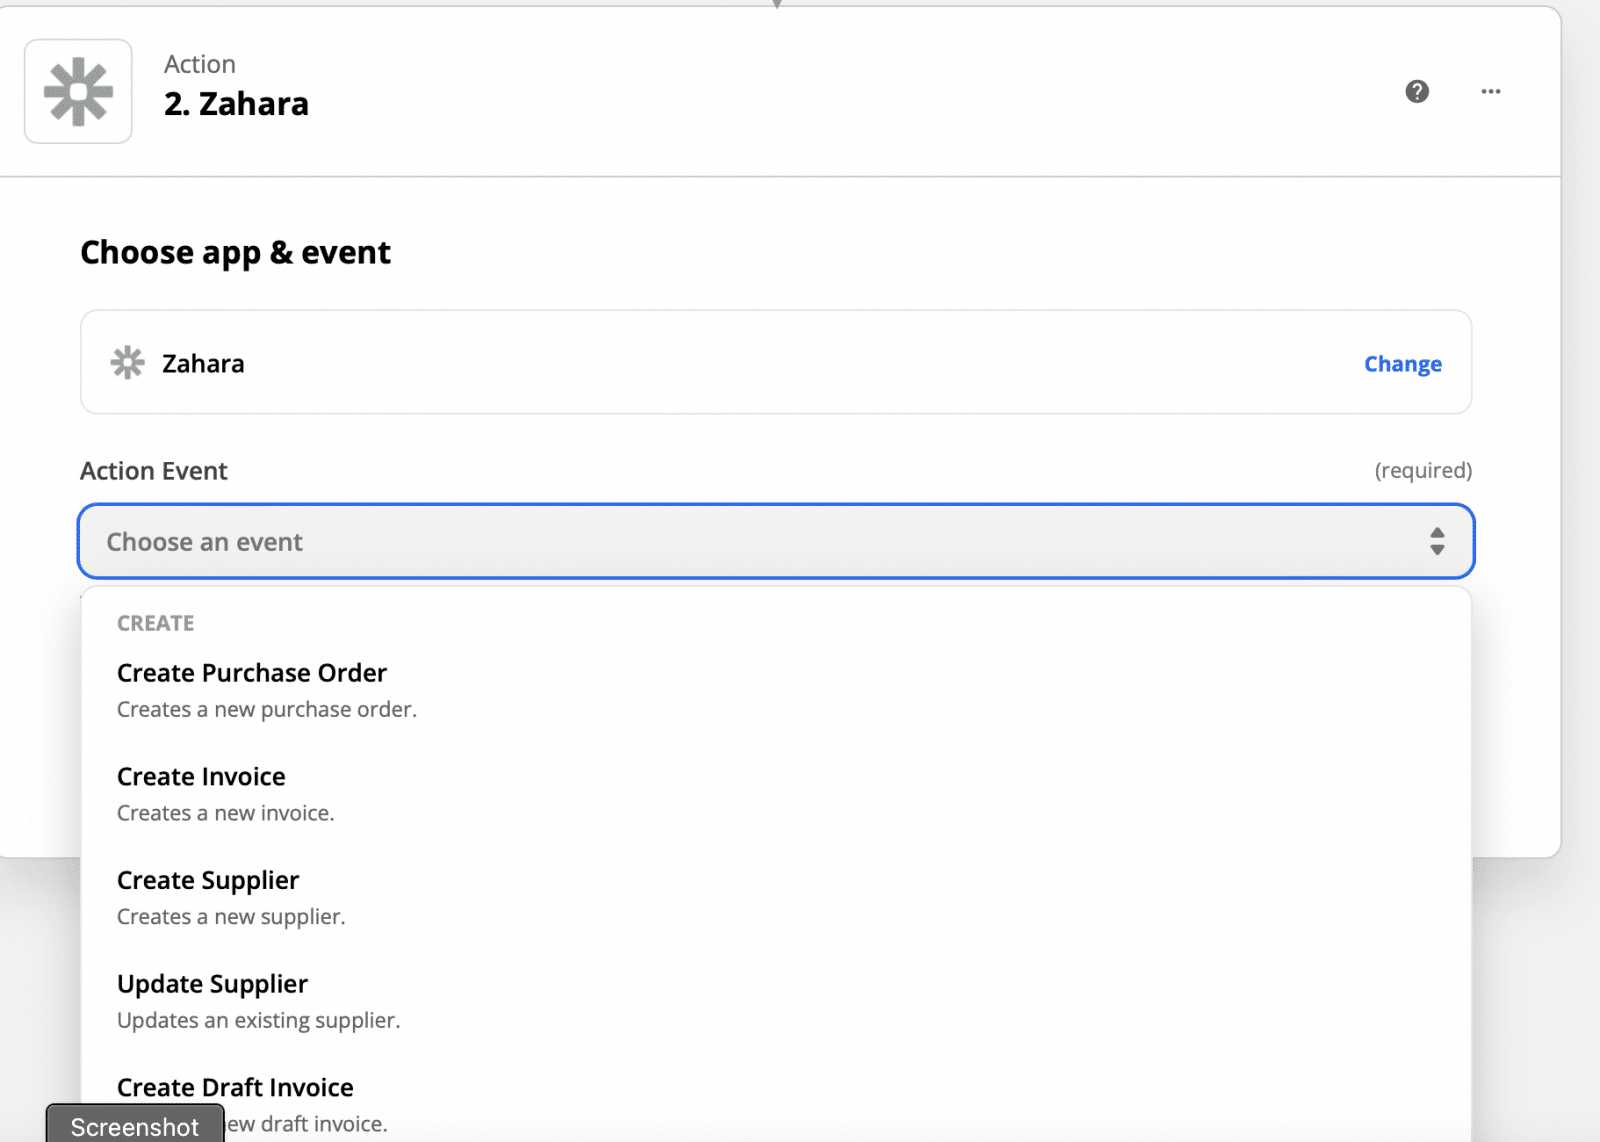The width and height of the screenshot is (1600, 1142).
Task: Open the three-dot more options menu
Action: click(x=1491, y=91)
